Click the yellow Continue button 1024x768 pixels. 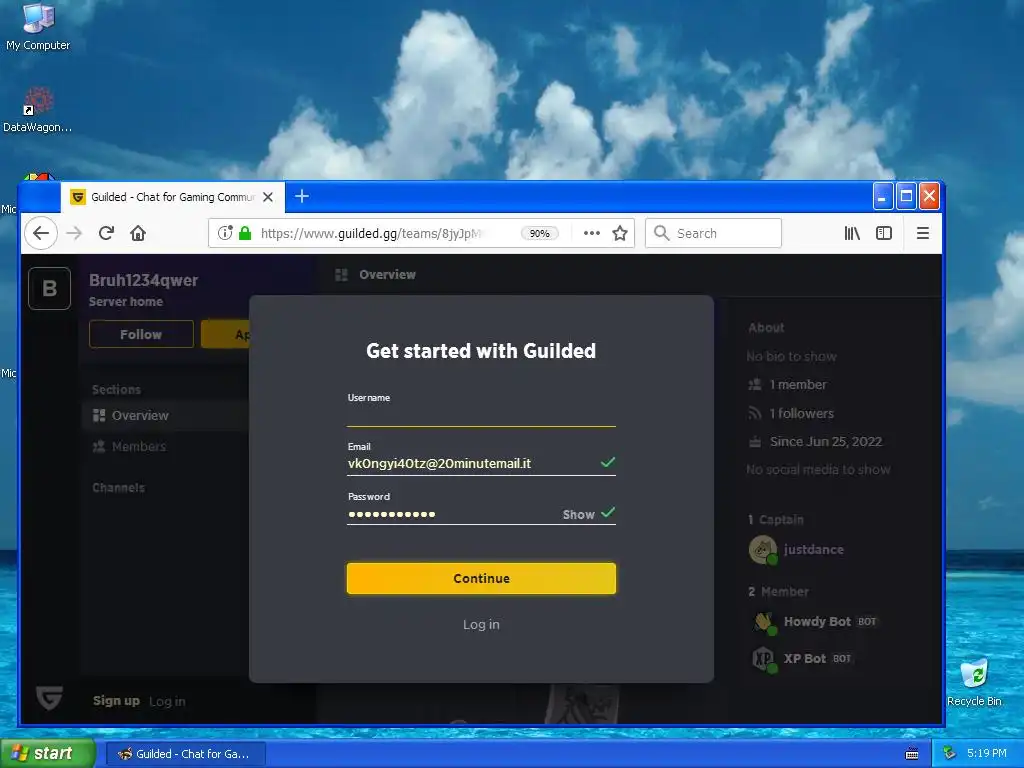click(481, 579)
